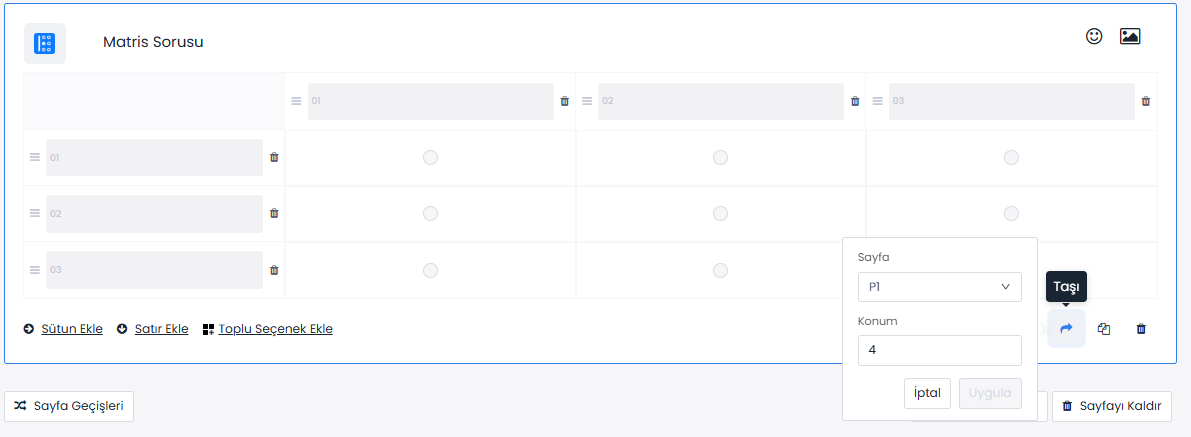The height and width of the screenshot is (437, 1191).
Task: Click the Sayfayı Kaldır button
Action: (1111, 406)
